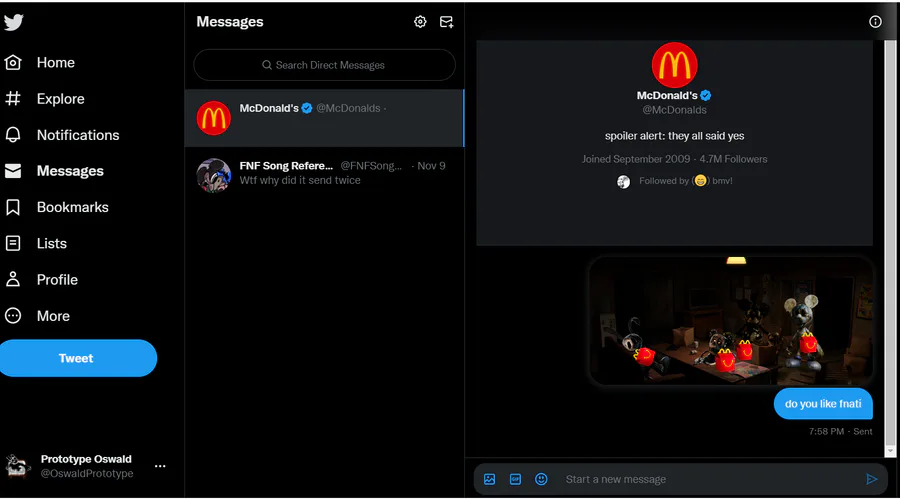Click small follower avatar beside 'Followed by'
This screenshot has height=499, width=900.
point(623,181)
